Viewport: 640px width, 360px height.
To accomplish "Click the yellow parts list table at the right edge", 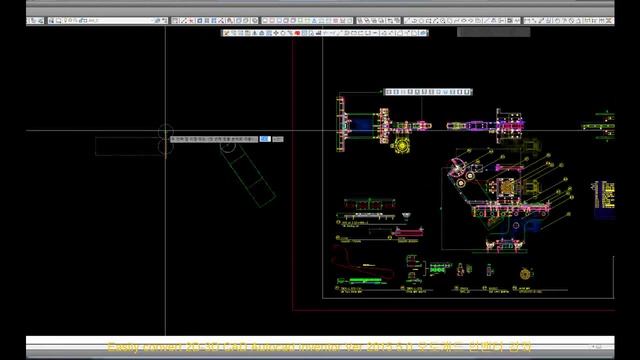I will click(x=605, y=195).
